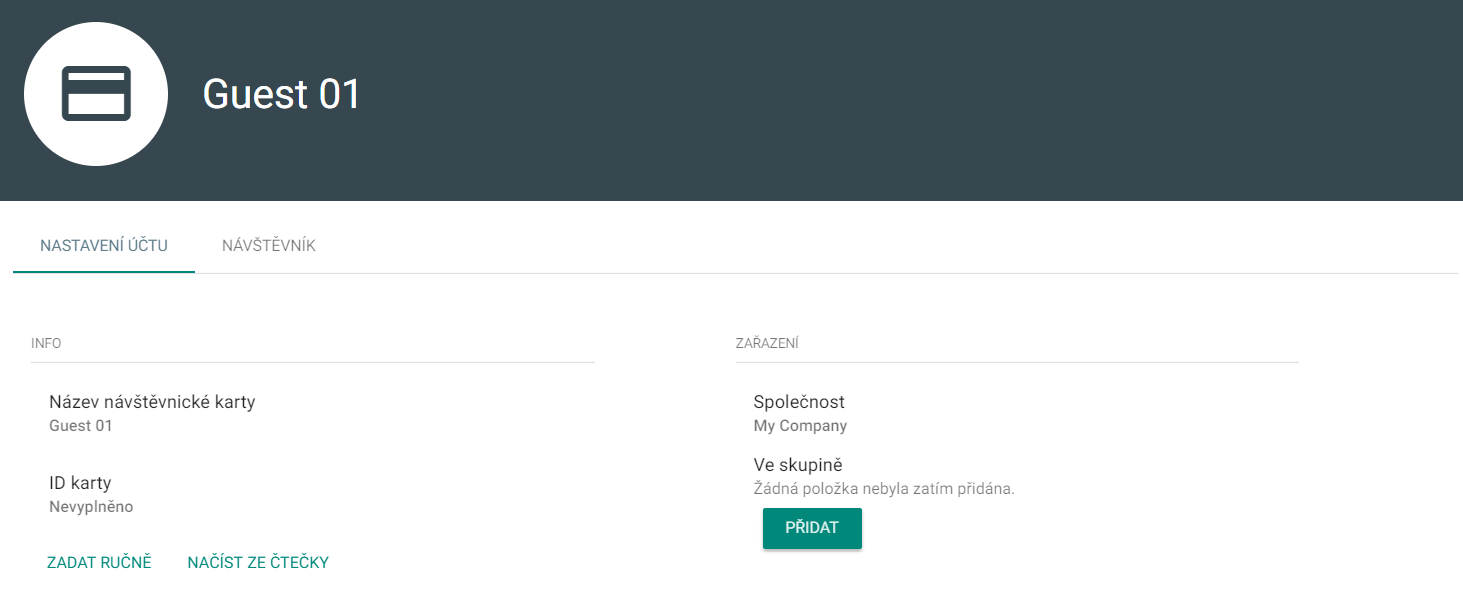This screenshot has height=611, width=1463.
Task: Click the Nevyplněno card ID value
Action: click(x=91, y=507)
